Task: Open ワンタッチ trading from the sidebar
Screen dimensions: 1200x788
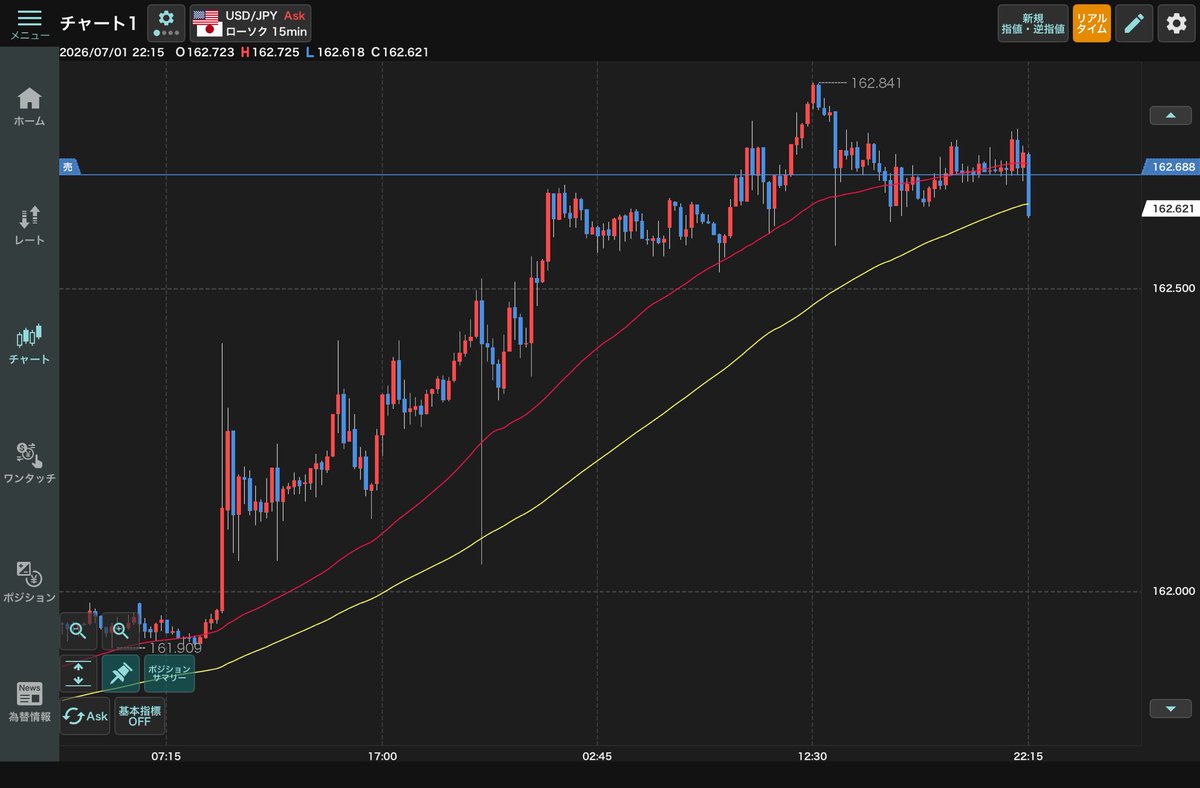Action: (29, 463)
